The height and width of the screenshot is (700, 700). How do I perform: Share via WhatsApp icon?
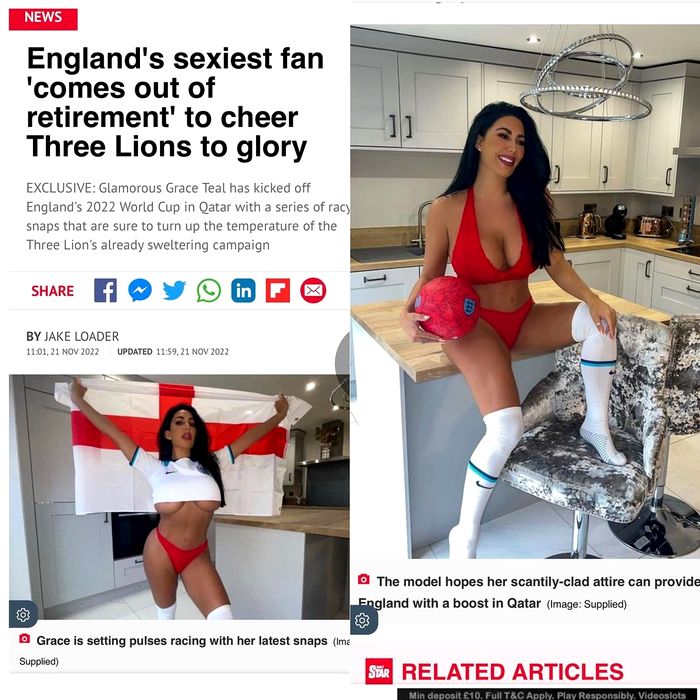209,291
